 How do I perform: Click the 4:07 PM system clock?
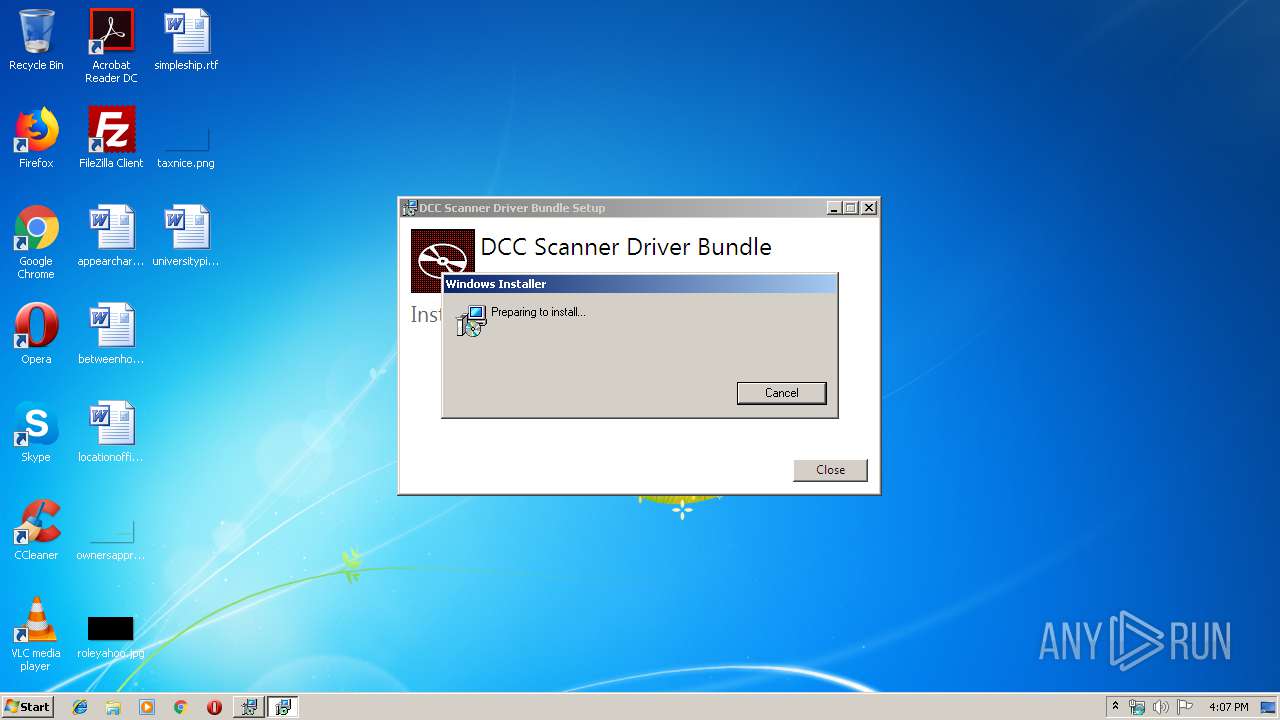(x=1228, y=707)
